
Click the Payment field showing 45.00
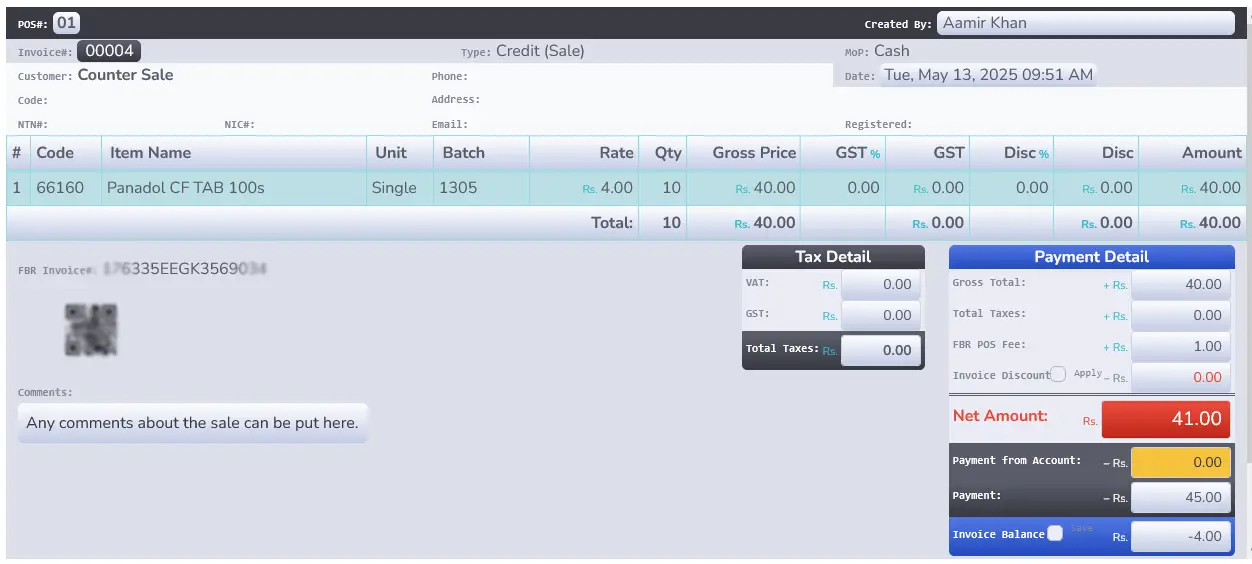(1180, 497)
